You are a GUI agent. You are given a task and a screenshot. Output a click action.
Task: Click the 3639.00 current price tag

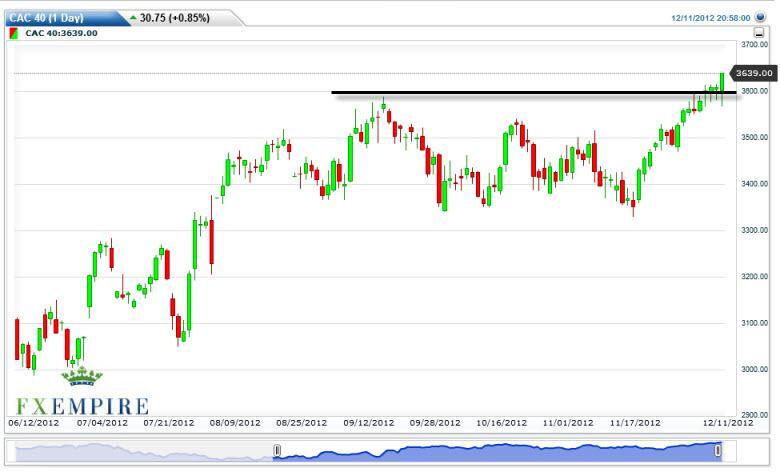(x=752, y=73)
